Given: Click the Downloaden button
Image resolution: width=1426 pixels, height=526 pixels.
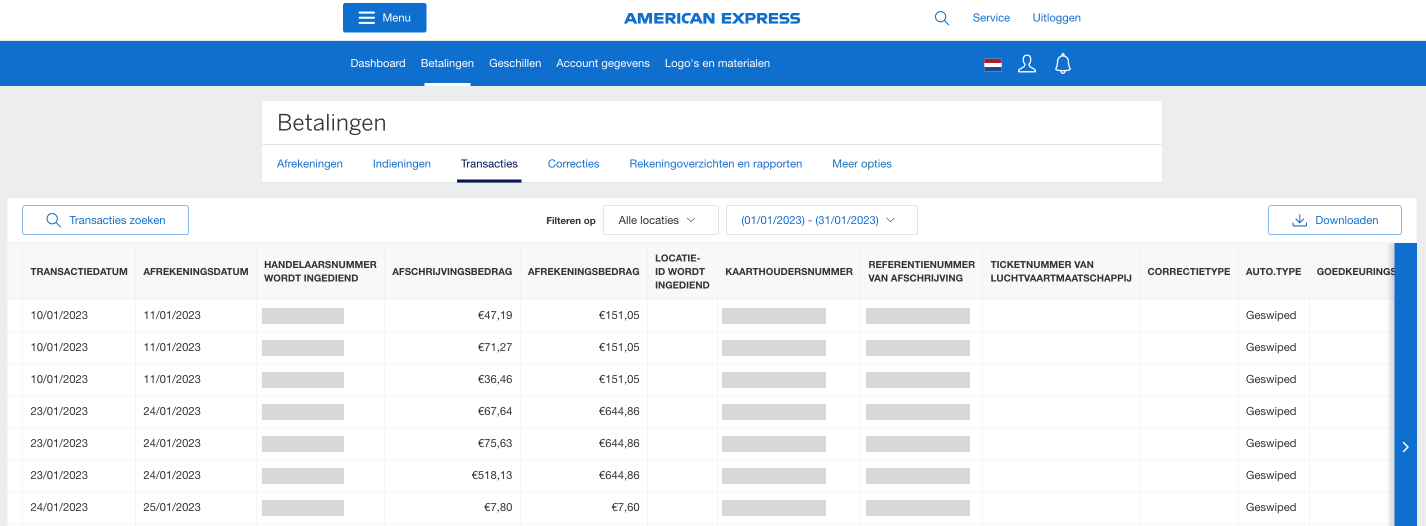Looking at the screenshot, I should (x=1335, y=220).
